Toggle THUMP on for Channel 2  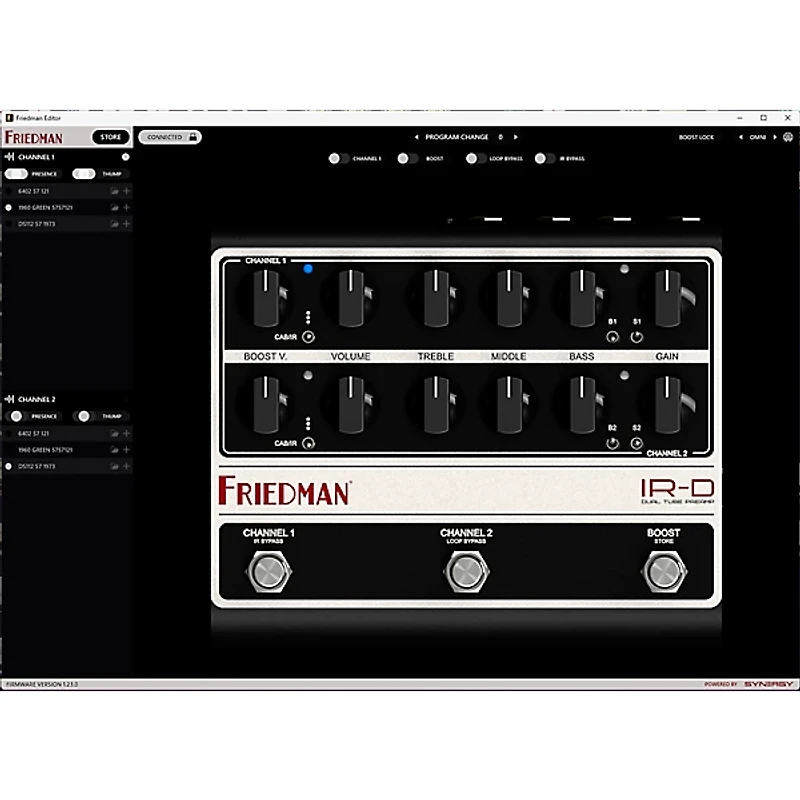[x=84, y=416]
